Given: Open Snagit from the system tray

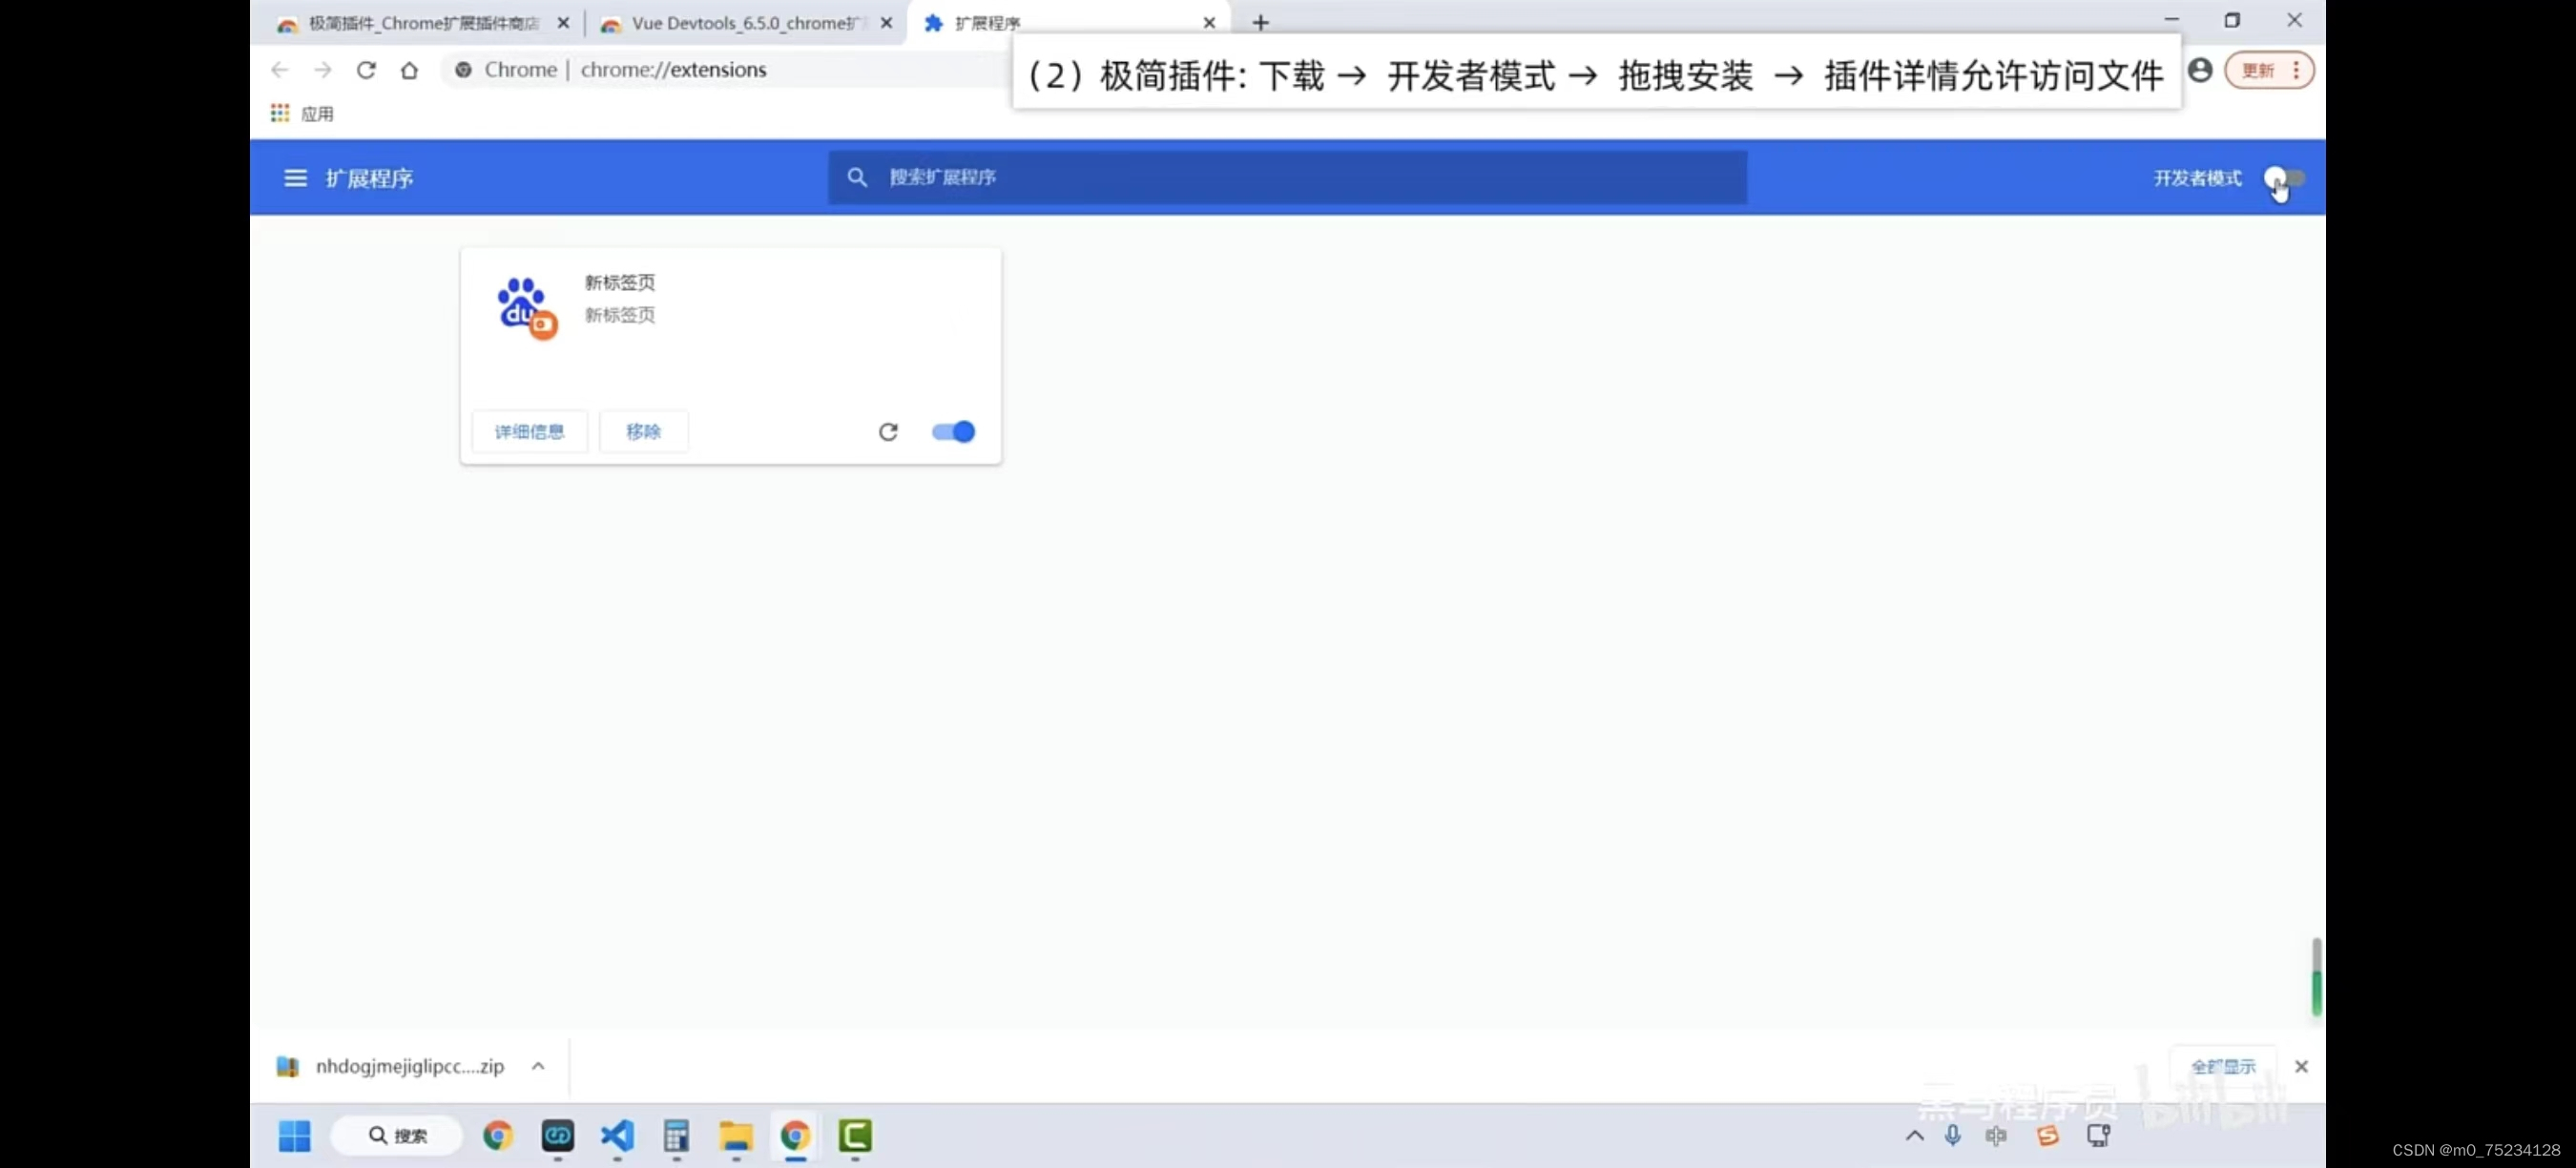Looking at the screenshot, I should [2047, 1136].
